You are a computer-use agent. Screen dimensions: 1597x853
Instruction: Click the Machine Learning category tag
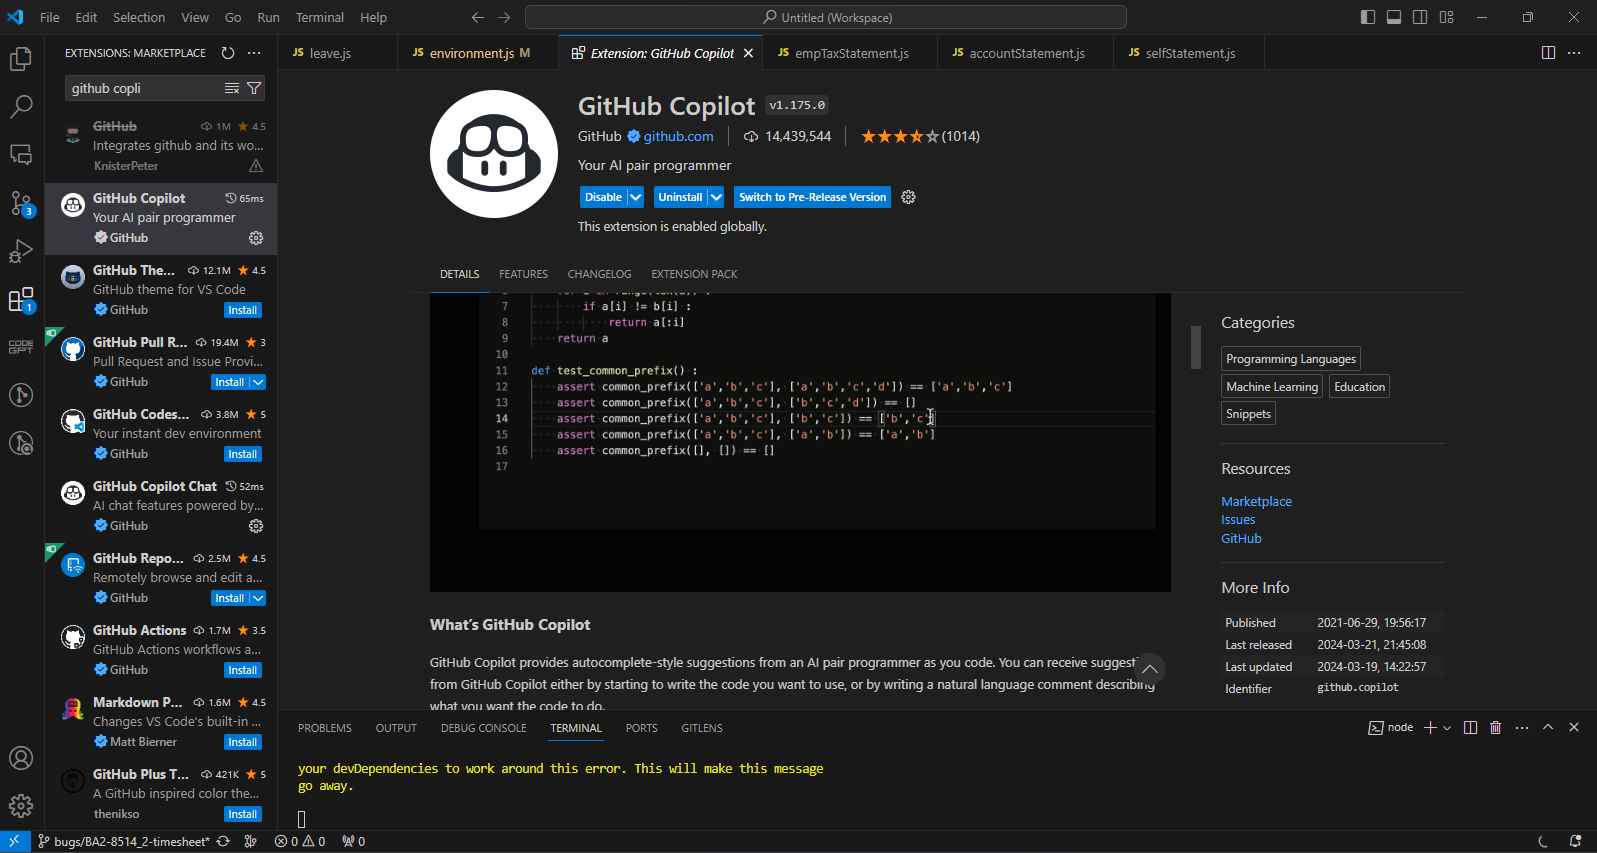(x=1272, y=386)
